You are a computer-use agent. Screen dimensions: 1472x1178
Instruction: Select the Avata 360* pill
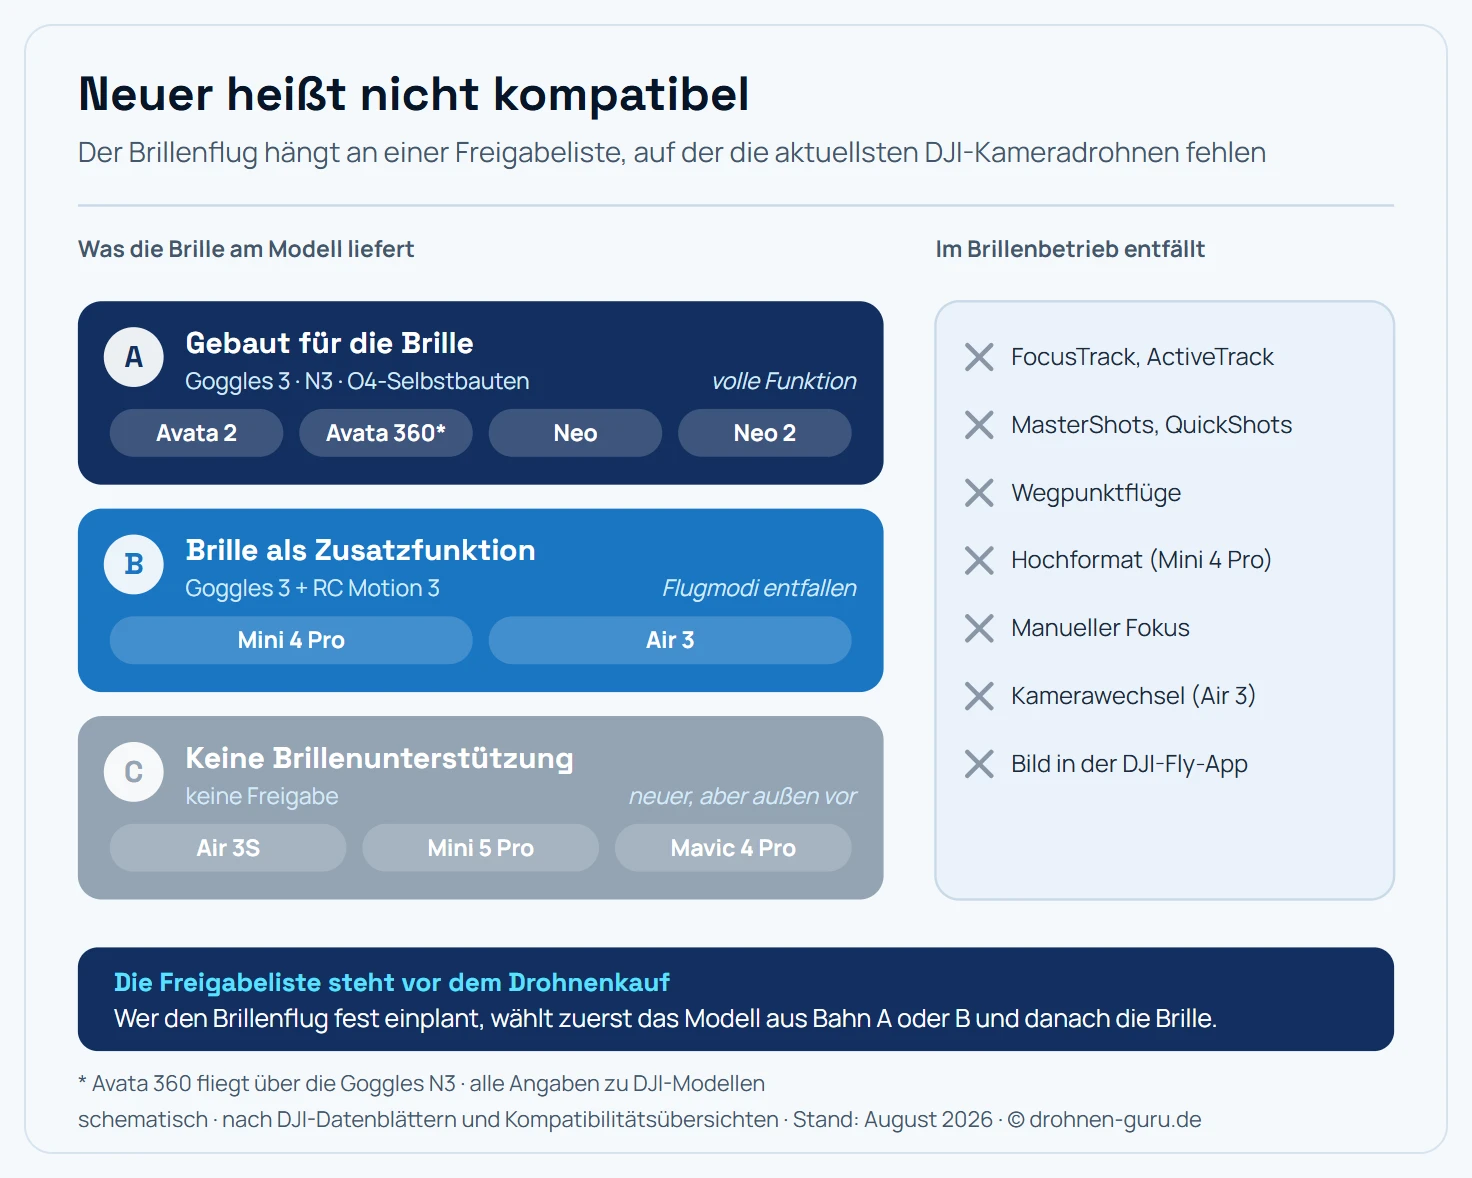[386, 433]
